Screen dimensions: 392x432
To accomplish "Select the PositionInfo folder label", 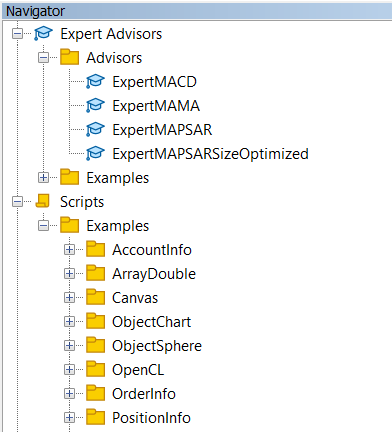I will pos(151,418).
